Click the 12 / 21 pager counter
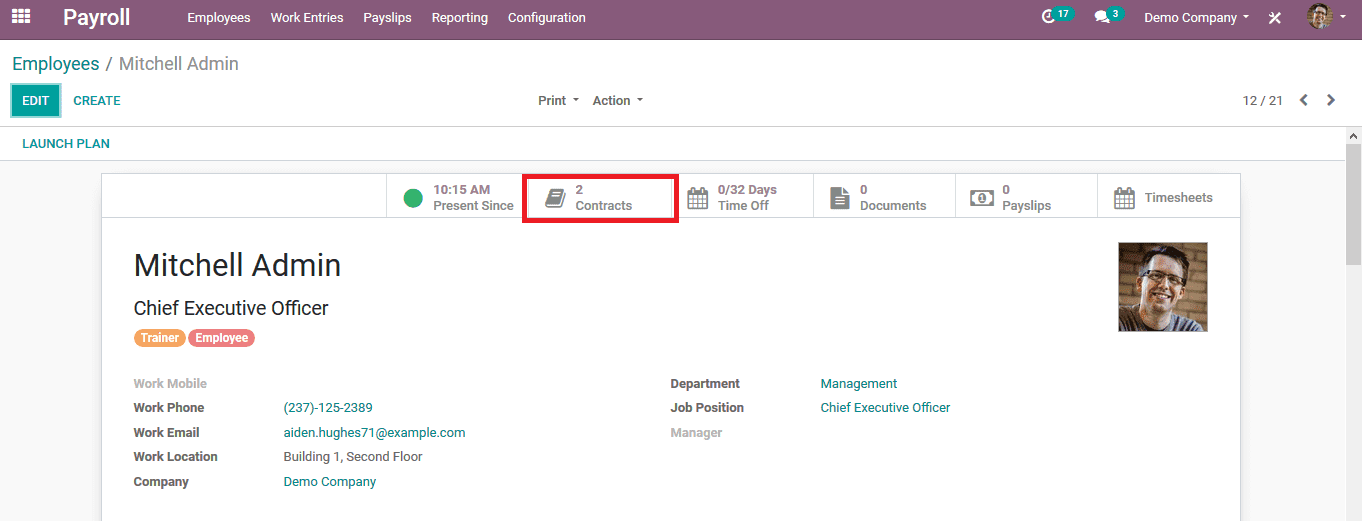This screenshot has height=521, width=1365. pyautogui.click(x=1263, y=101)
